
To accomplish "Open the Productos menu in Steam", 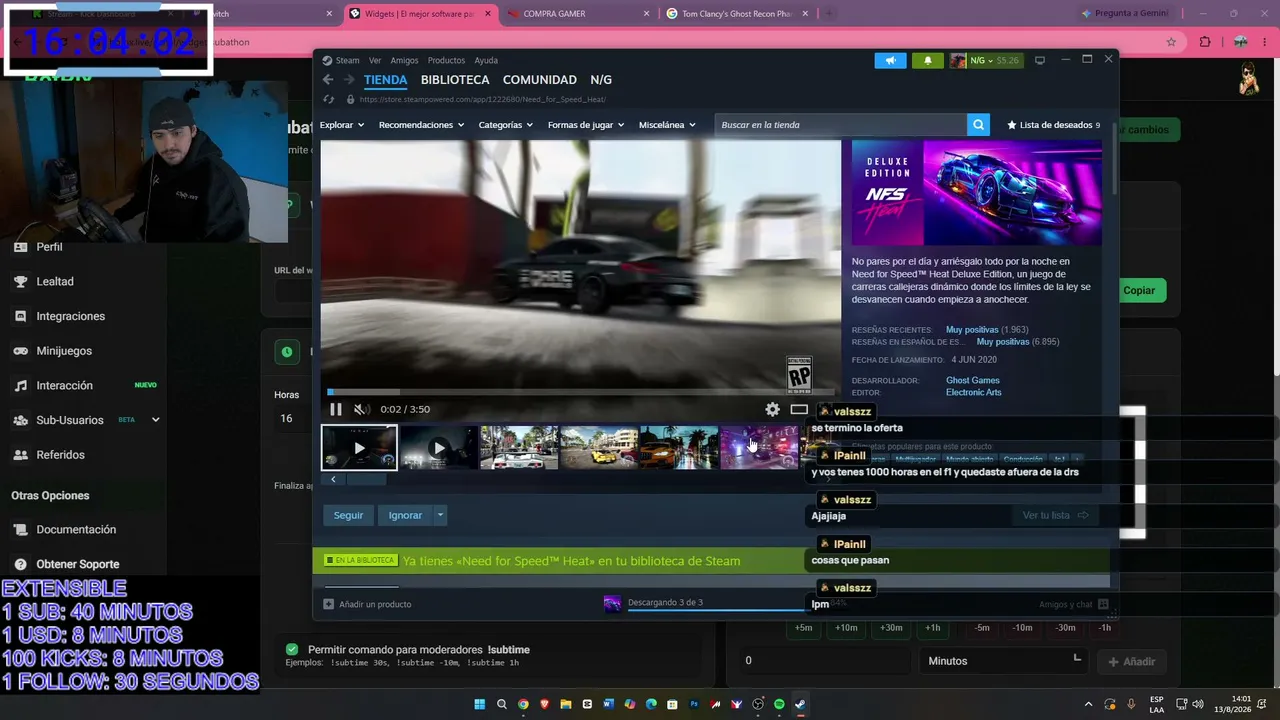I will (446, 60).
